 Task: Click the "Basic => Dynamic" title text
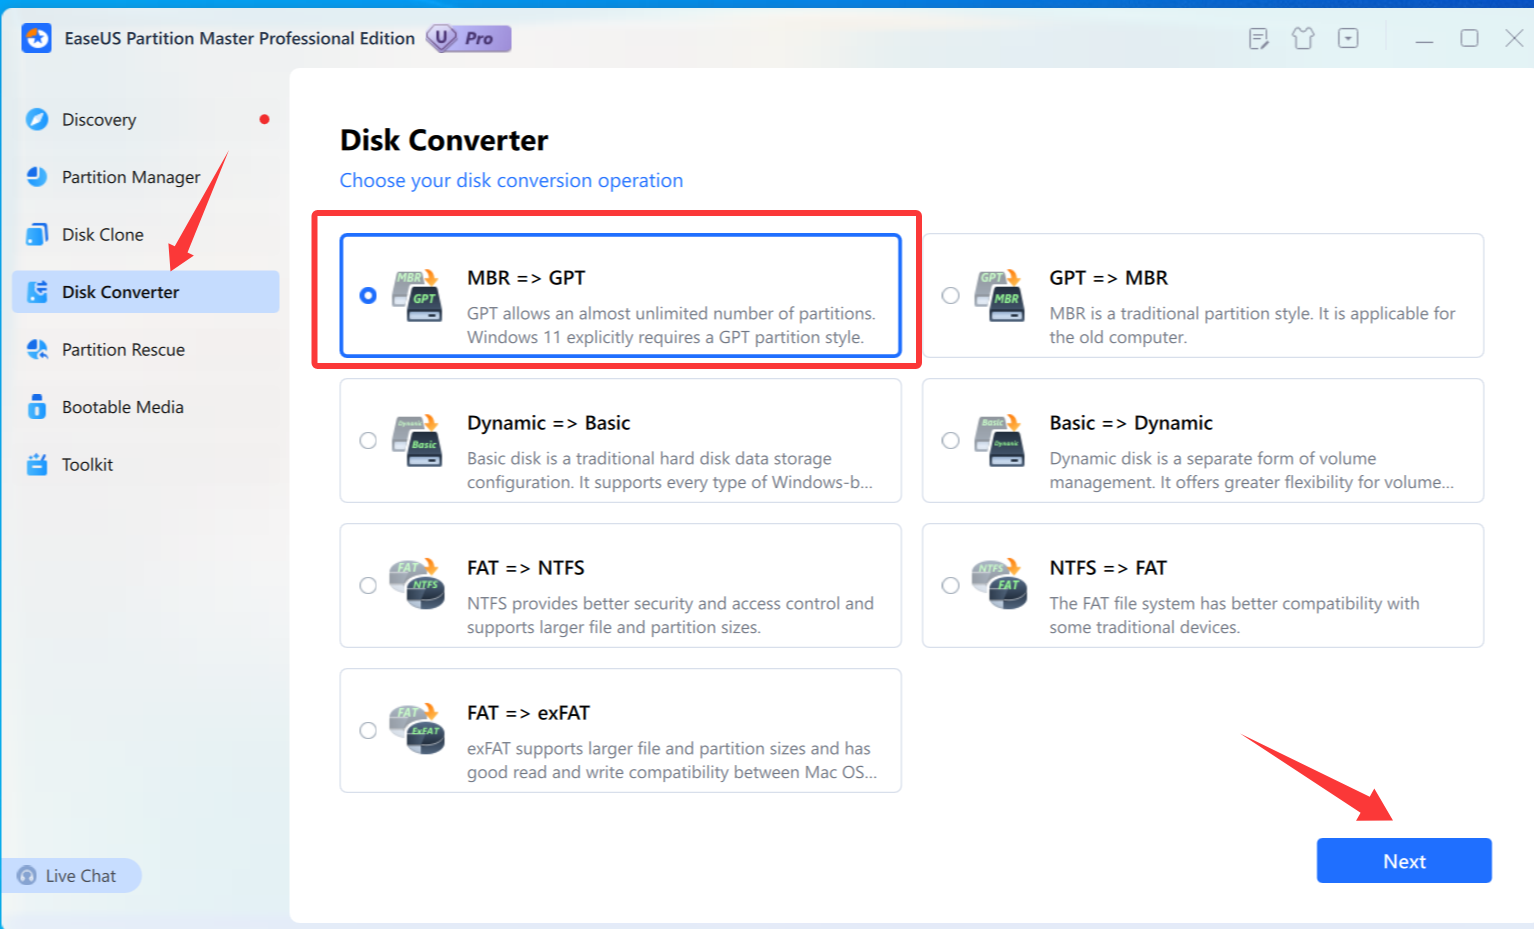tap(1131, 423)
